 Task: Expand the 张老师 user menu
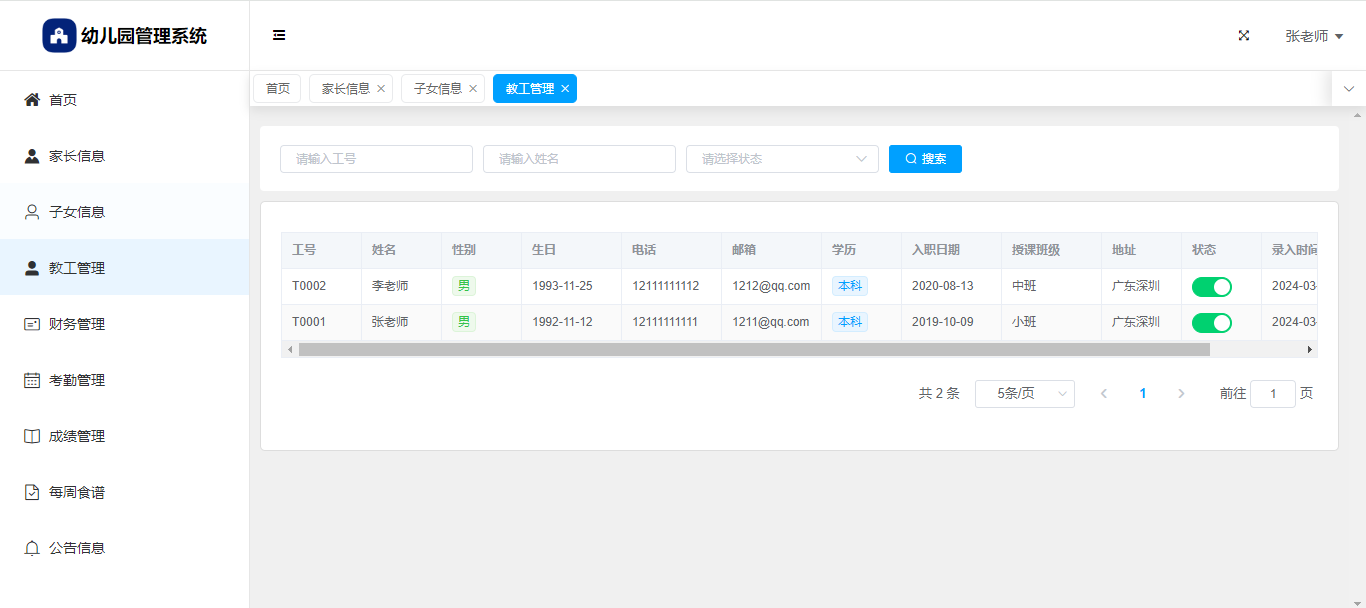[1313, 36]
